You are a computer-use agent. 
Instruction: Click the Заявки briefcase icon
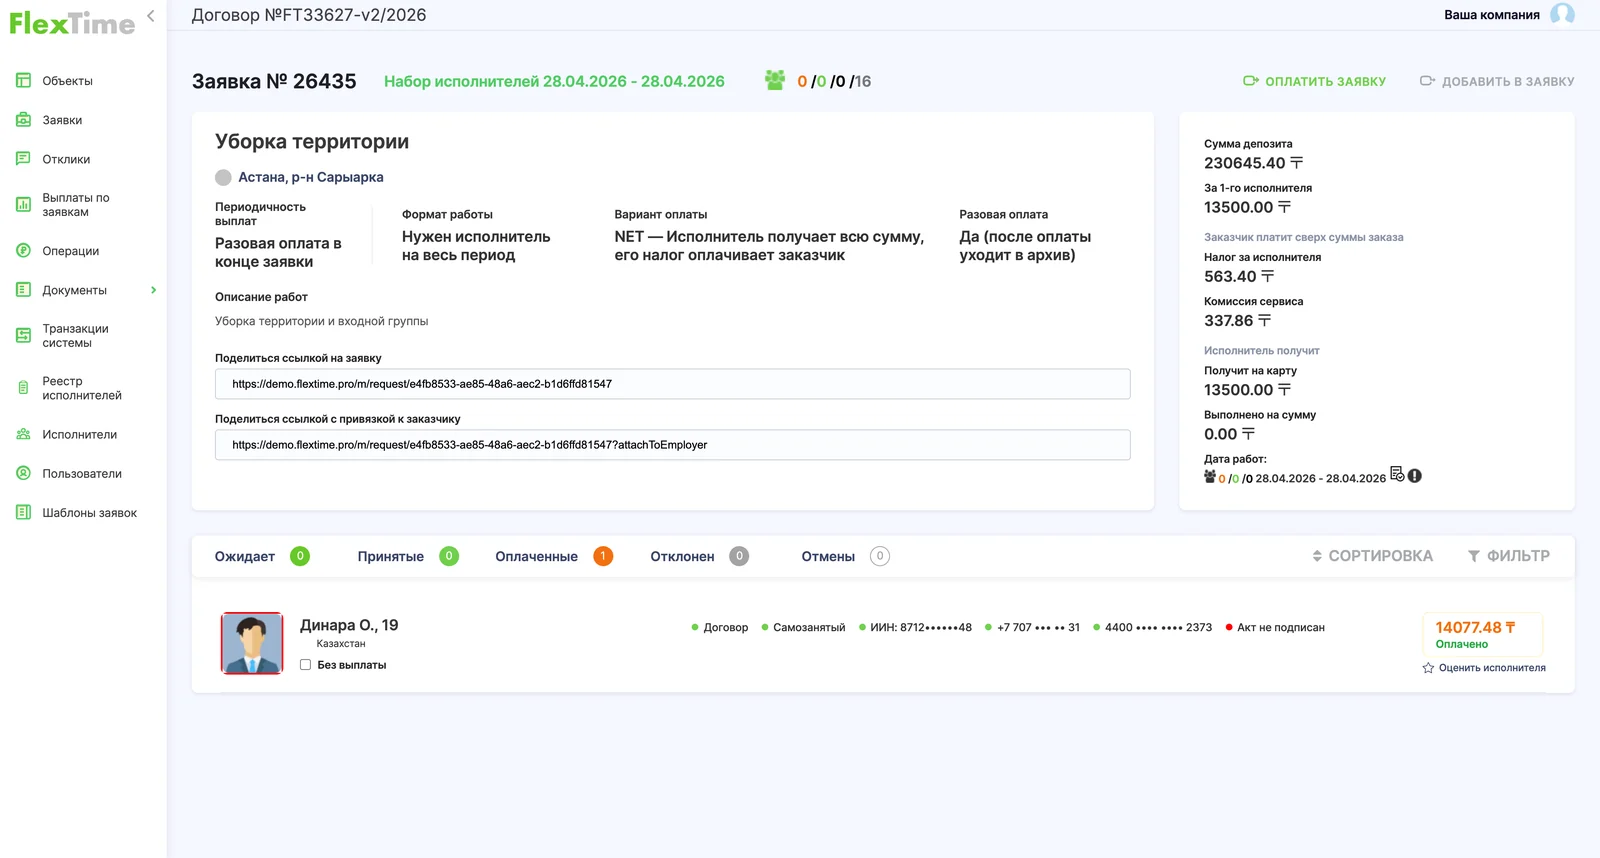tap(23, 120)
